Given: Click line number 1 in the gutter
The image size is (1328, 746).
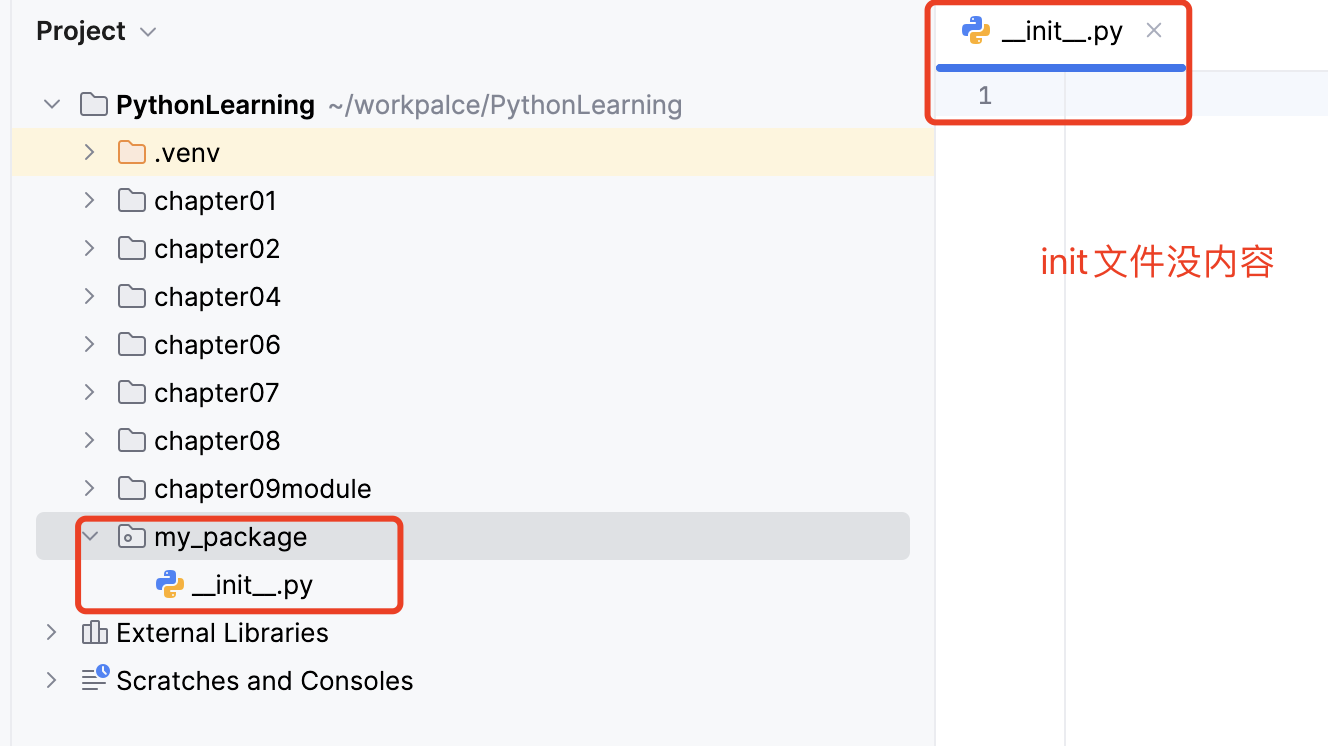Looking at the screenshot, I should 985,95.
